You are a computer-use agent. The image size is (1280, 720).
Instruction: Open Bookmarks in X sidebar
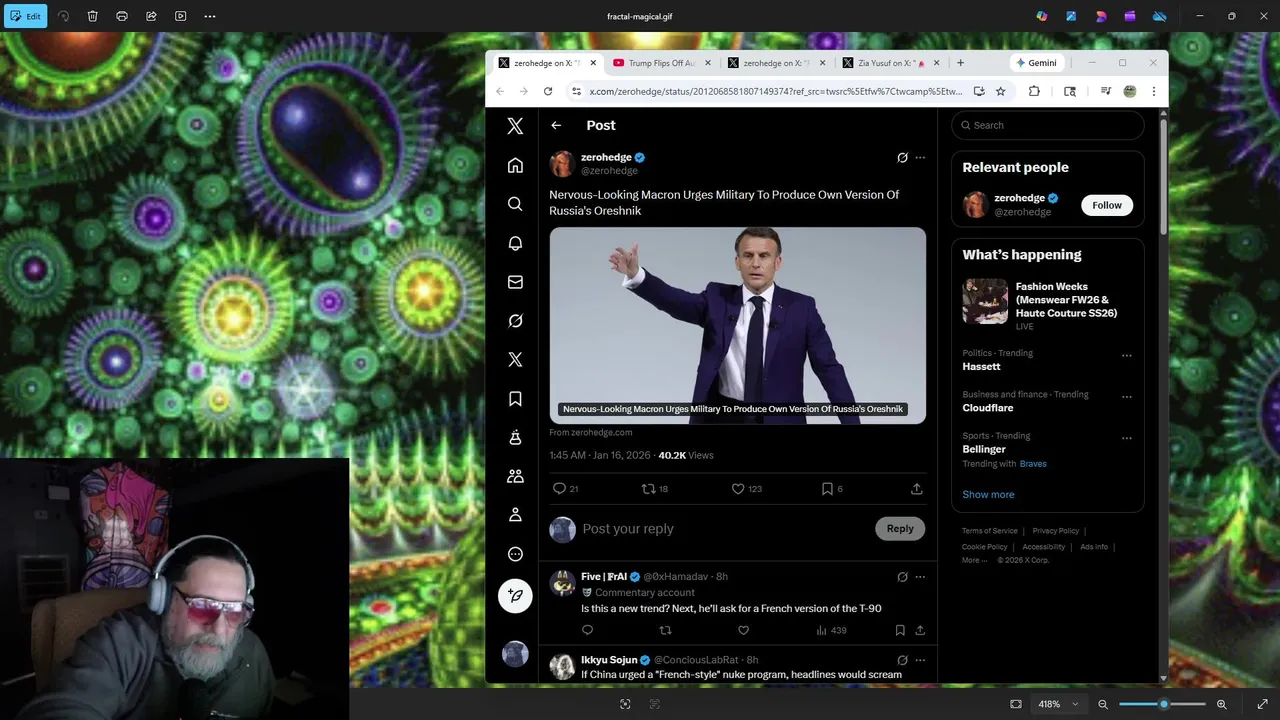click(515, 398)
